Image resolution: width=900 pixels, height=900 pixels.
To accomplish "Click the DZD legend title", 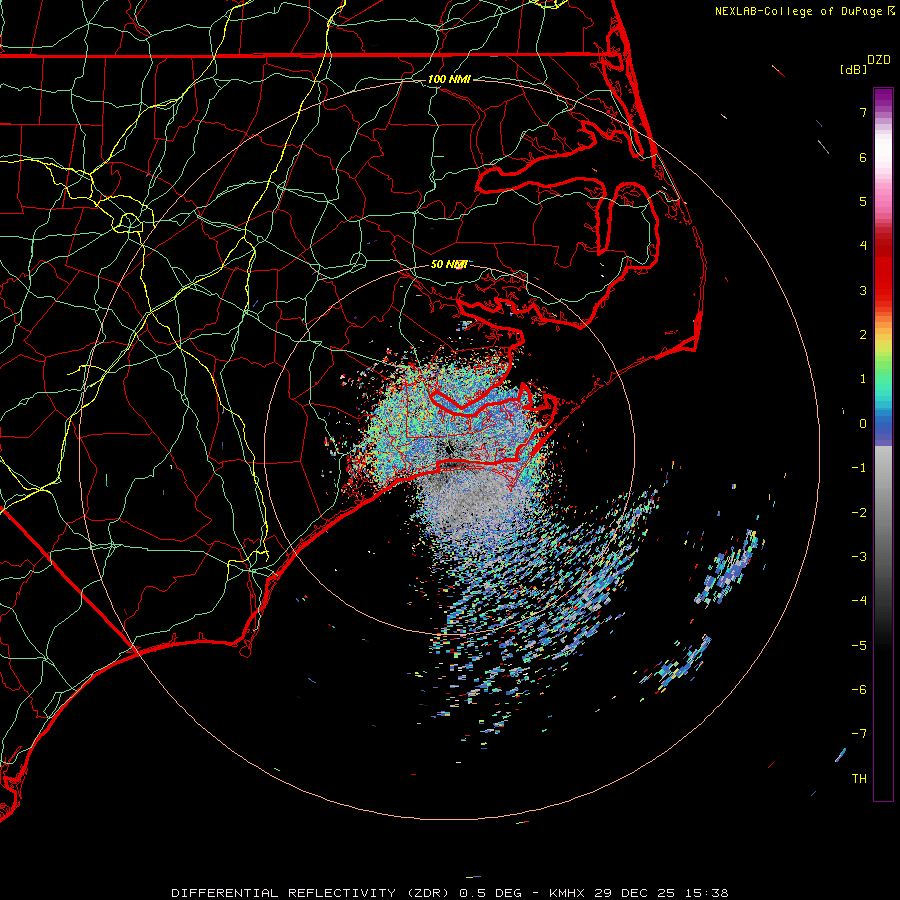I will pos(879,60).
